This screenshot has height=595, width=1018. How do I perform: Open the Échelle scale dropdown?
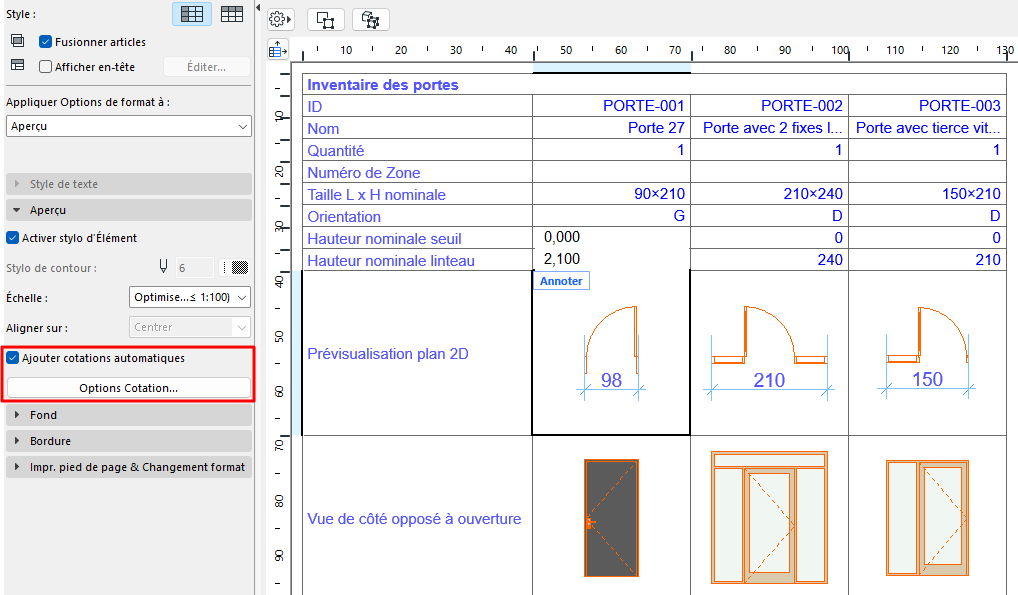tap(190, 297)
